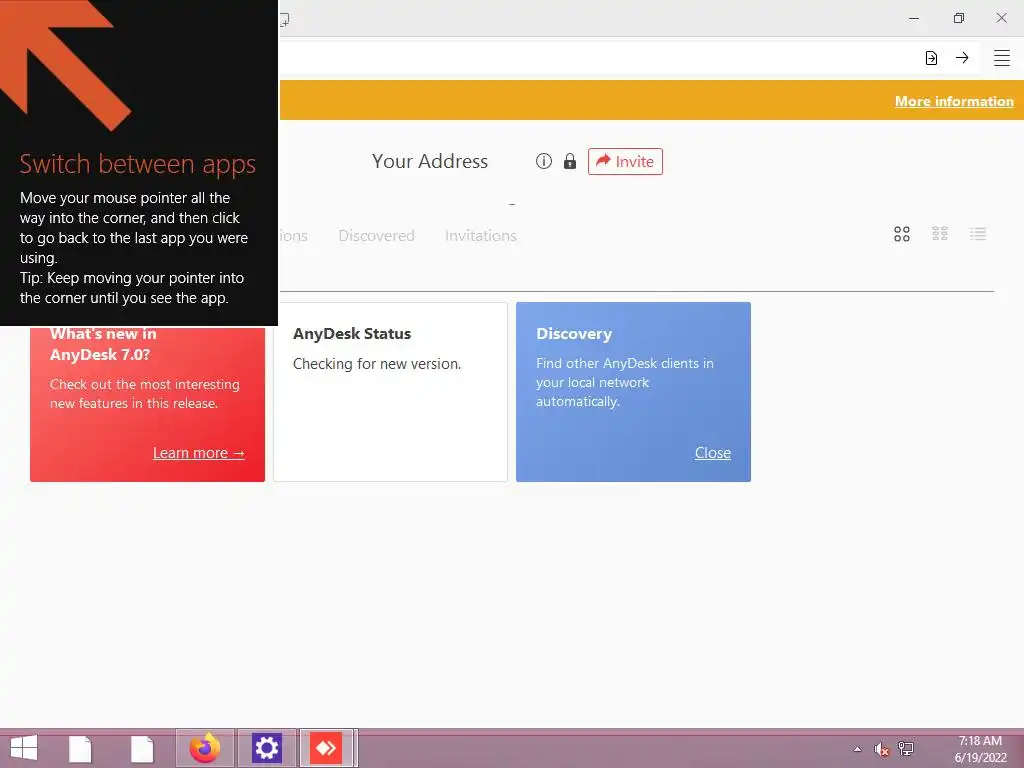Click the 'Your Address' label
Screen dimensions: 1024x768
point(430,161)
